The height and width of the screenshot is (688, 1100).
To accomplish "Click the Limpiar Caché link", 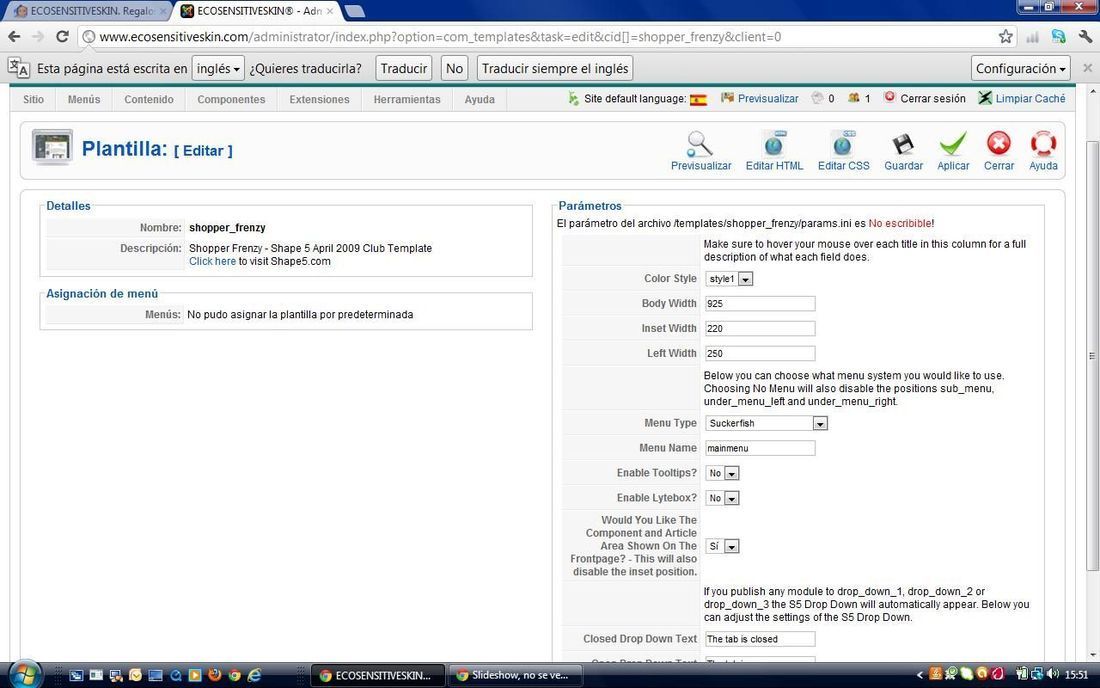I will [1031, 98].
